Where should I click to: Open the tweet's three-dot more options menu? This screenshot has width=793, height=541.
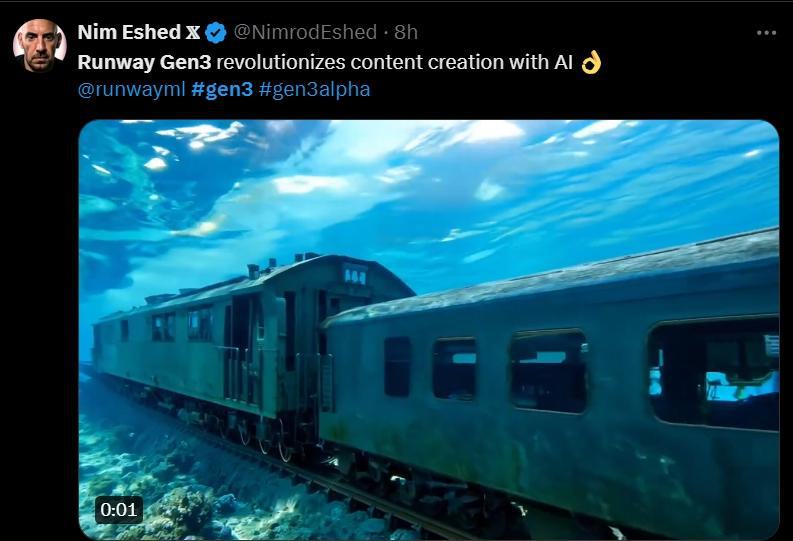[x=766, y=33]
